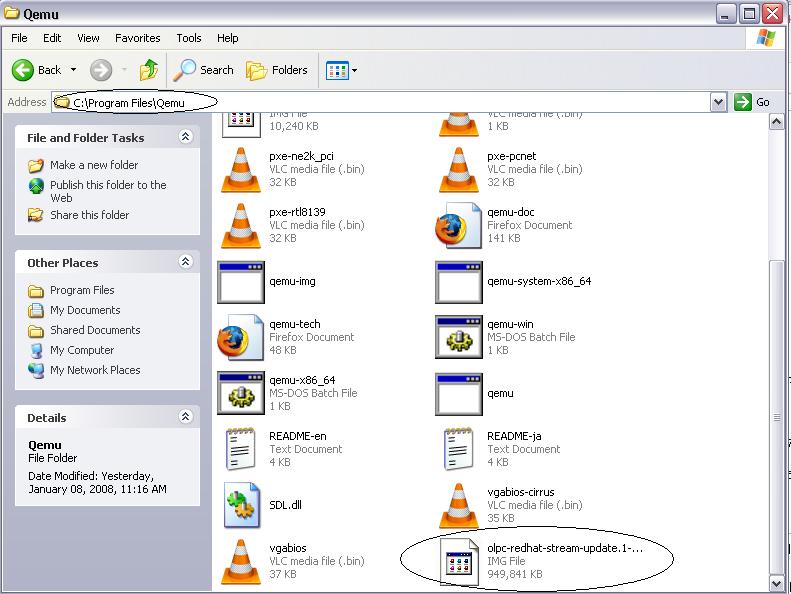Open the Favorites menu
Image resolution: width=791 pixels, height=594 pixels.
[137, 38]
